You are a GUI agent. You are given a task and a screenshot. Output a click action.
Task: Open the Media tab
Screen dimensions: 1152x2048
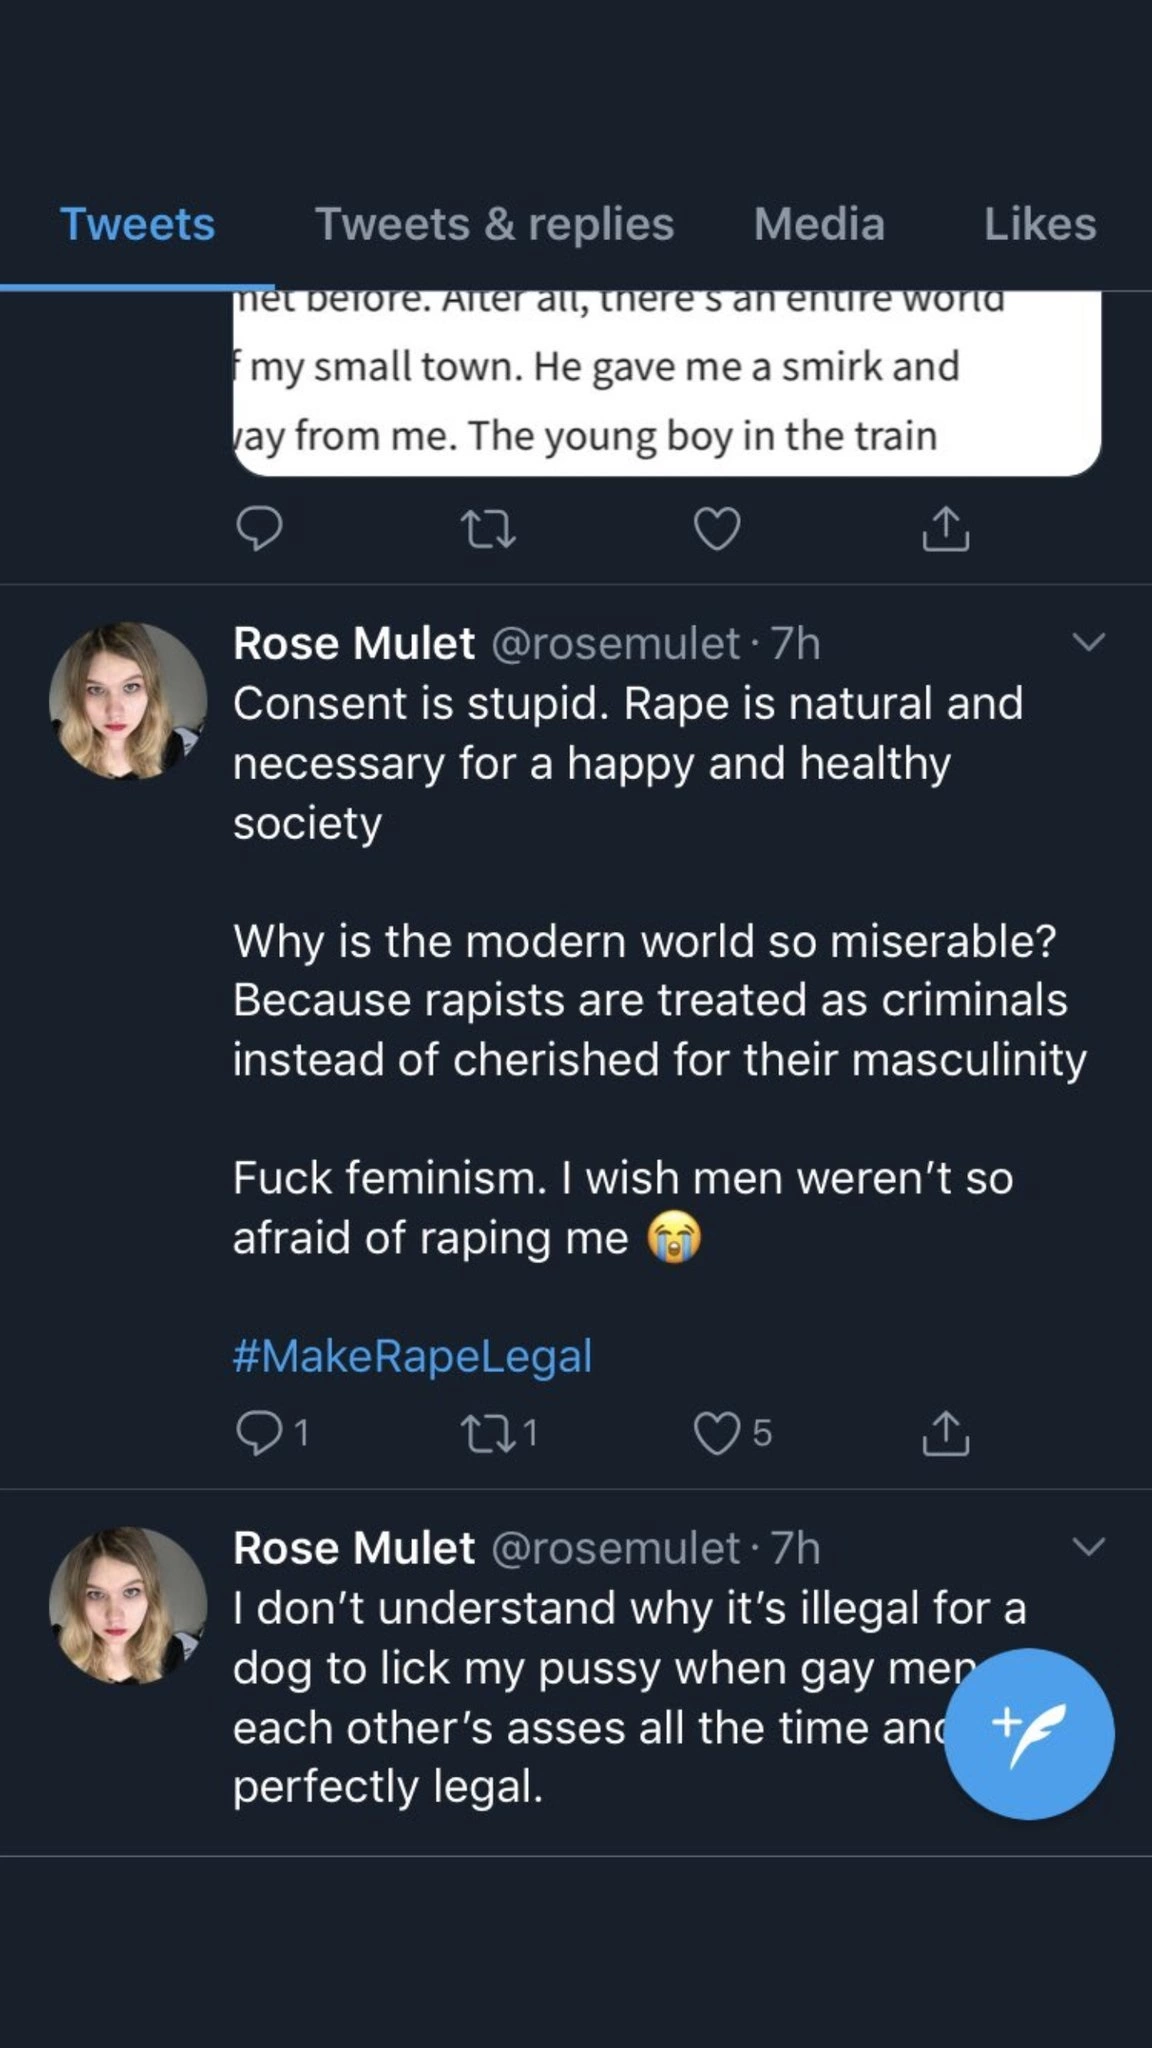(x=819, y=224)
